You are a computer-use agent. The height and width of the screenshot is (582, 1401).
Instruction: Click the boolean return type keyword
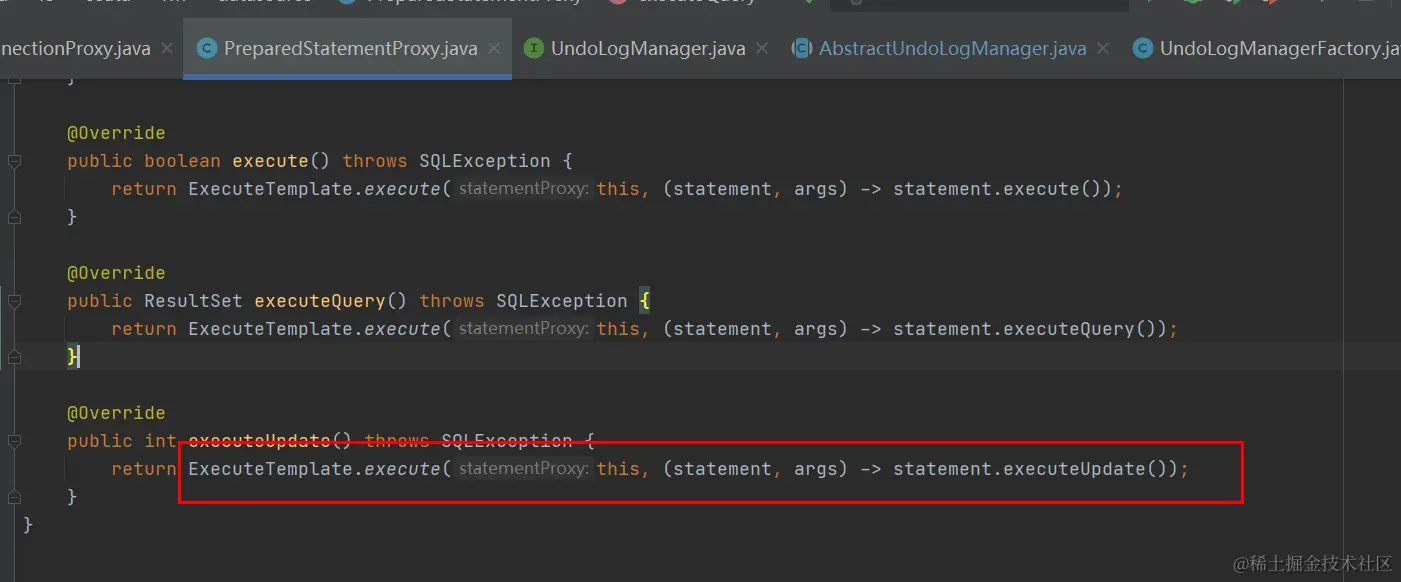(182, 161)
